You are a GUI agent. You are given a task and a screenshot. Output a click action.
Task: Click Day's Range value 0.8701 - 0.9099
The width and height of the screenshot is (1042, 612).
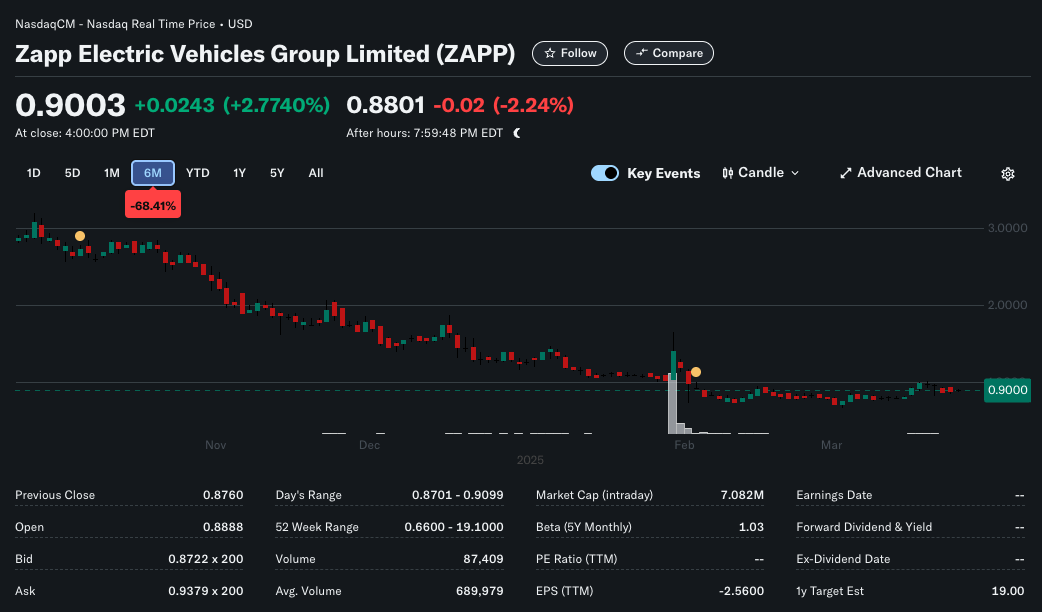click(457, 495)
